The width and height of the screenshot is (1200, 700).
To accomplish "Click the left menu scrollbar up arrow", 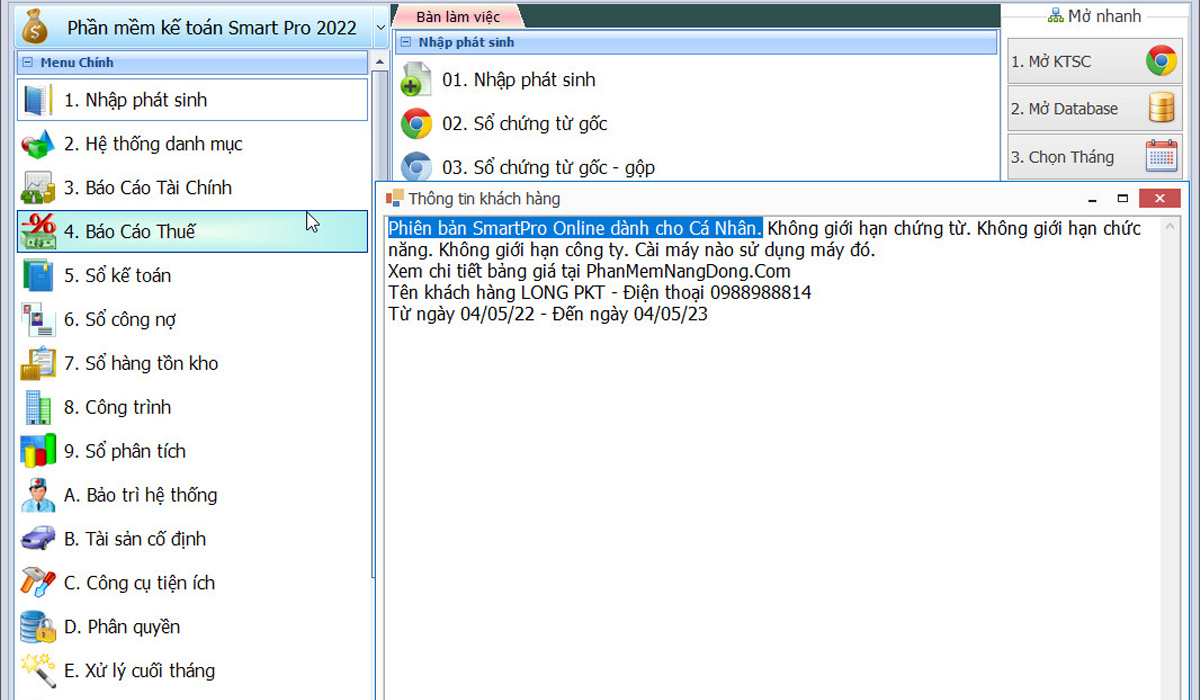I will [x=379, y=62].
